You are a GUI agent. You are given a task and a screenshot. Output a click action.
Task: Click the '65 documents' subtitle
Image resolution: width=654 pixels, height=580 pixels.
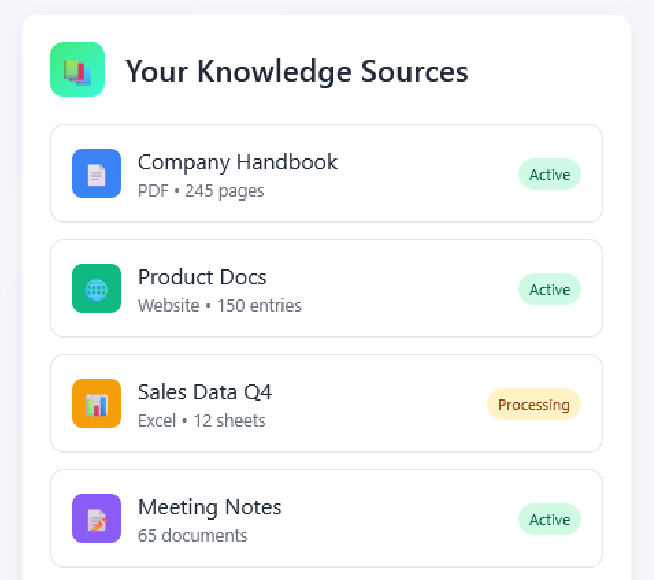tap(192, 535)
